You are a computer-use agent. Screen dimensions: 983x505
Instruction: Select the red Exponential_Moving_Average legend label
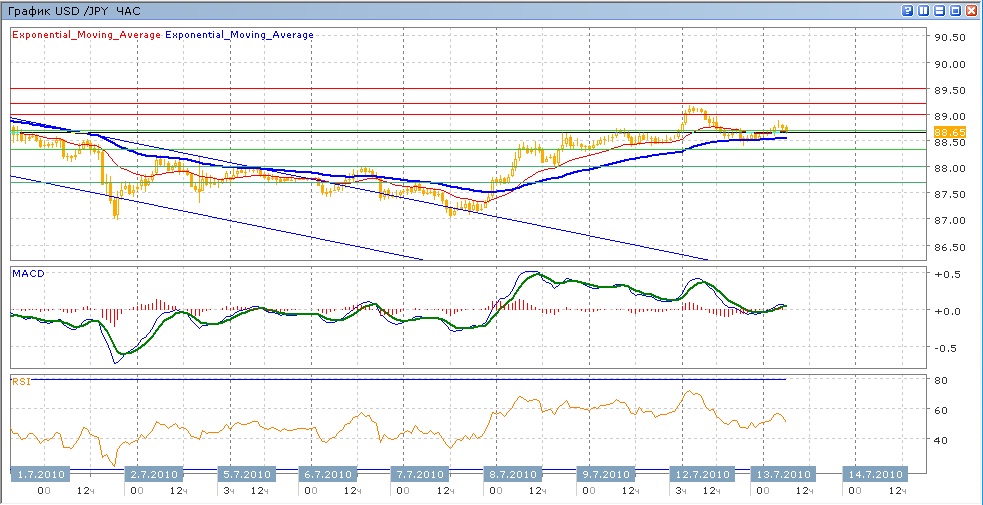click(86, 35)
